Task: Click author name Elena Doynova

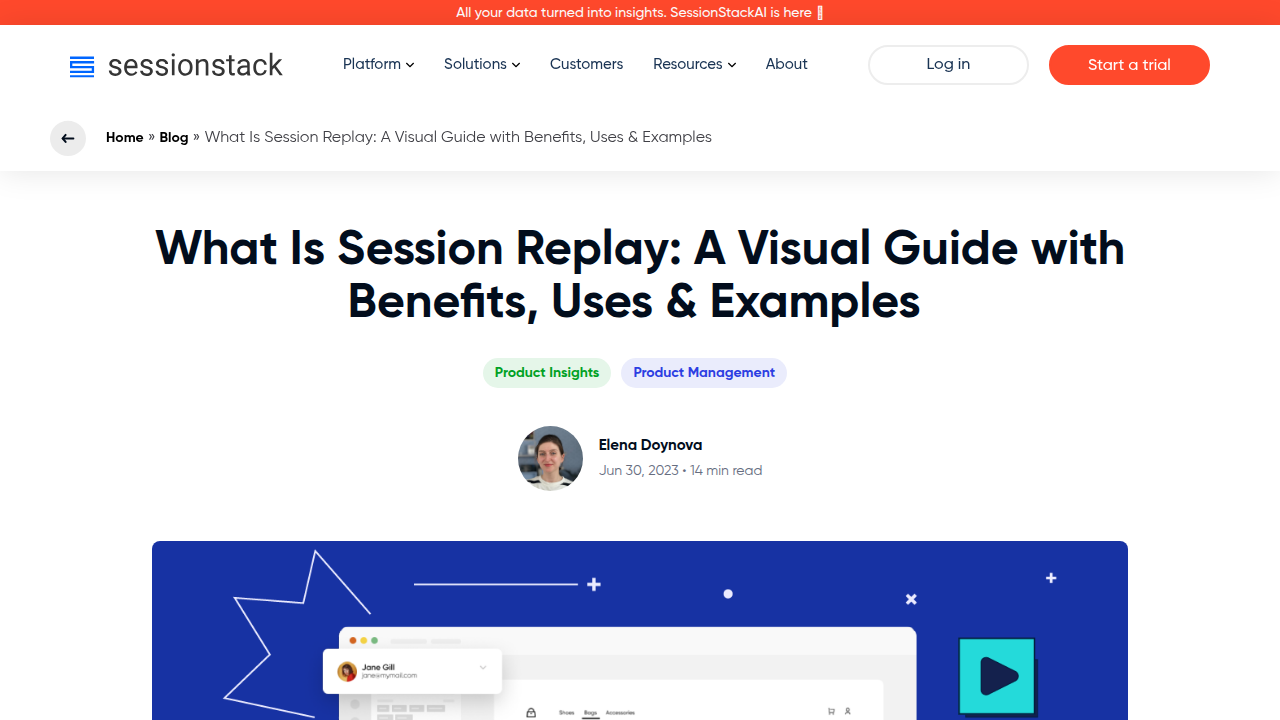Action: coord(650,445)
